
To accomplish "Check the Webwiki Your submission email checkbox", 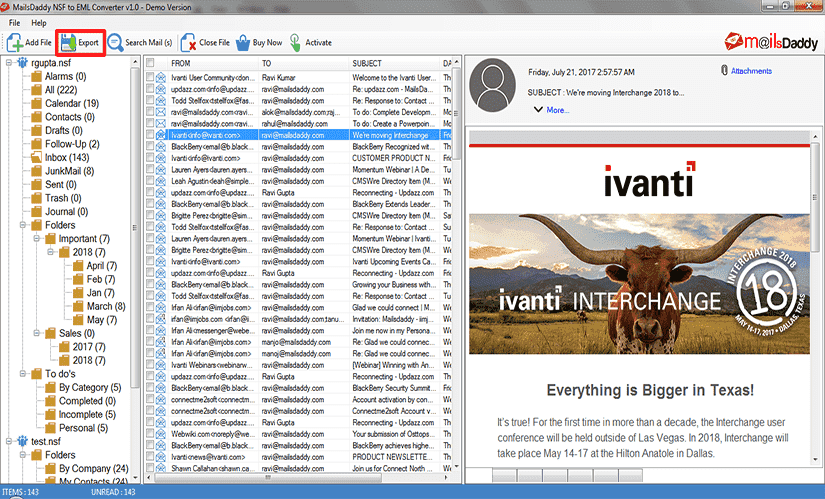I will (x=150, y=434).
